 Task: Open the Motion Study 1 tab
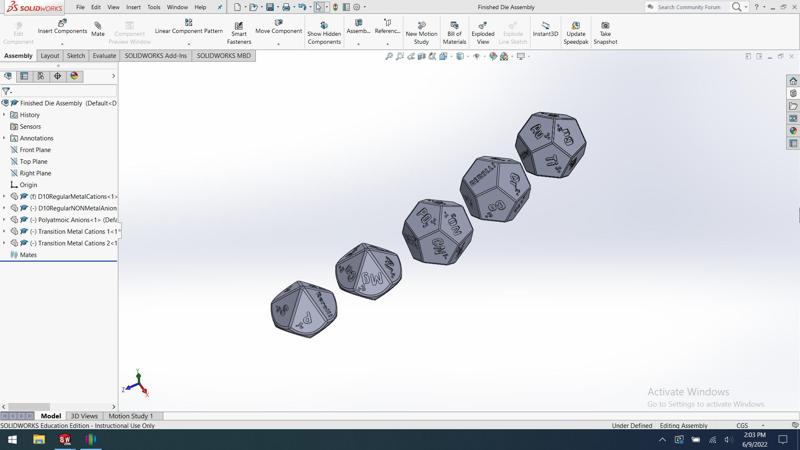(x=131, y=416)
